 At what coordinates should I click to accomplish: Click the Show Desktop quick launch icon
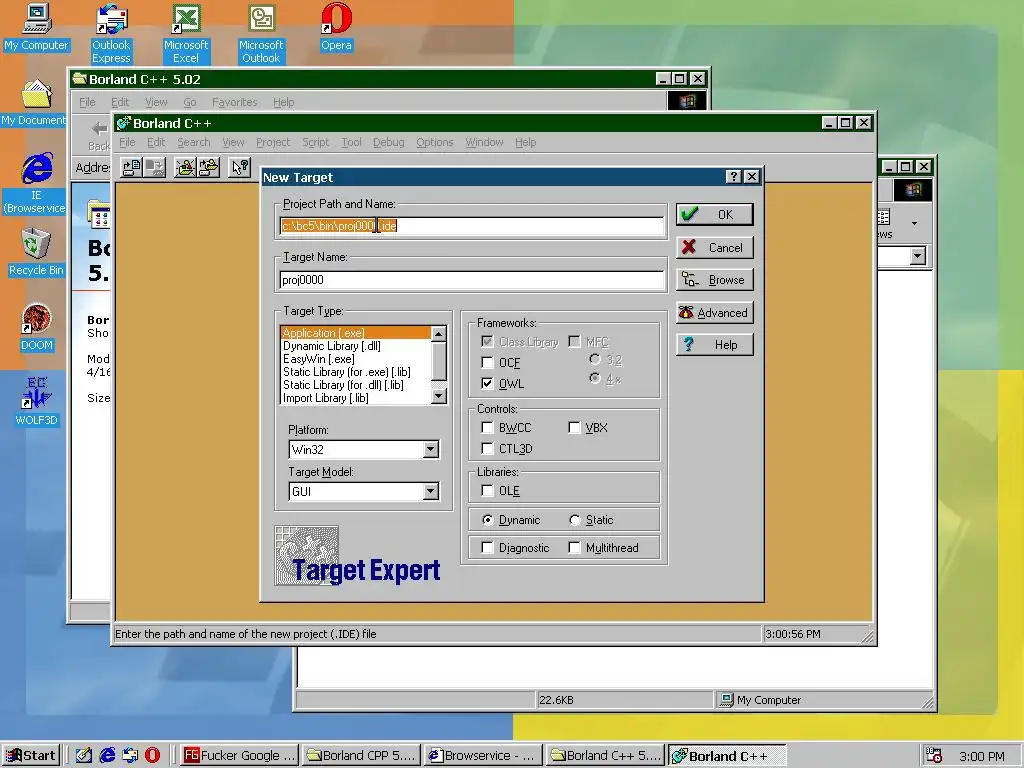84,755
